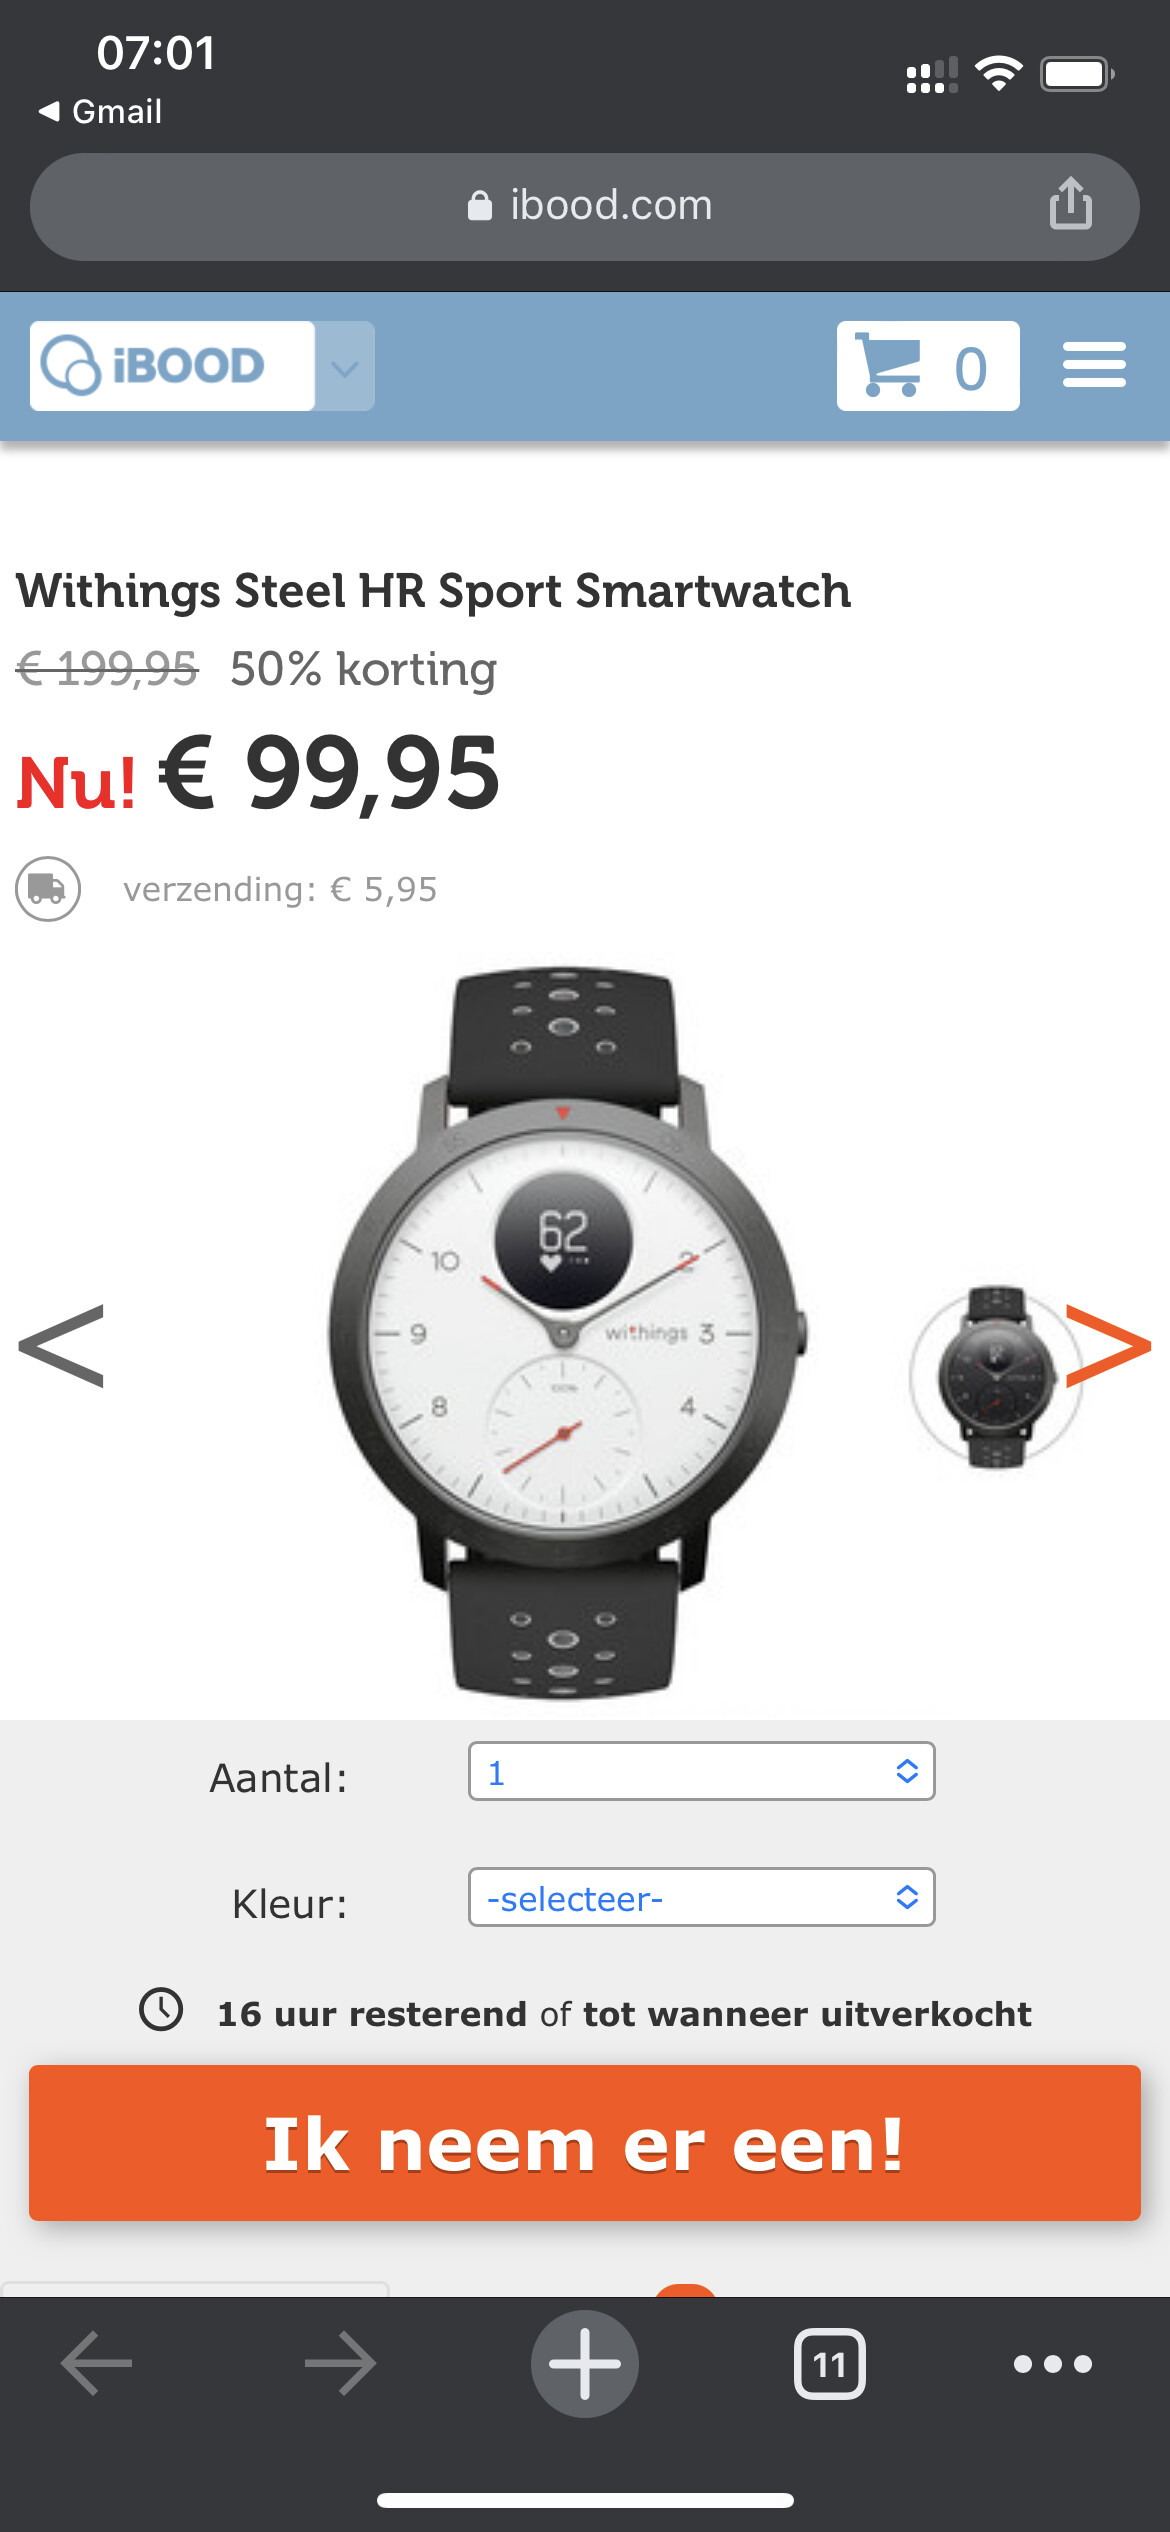Return to Gmail app

pyautogui.click(x=100, y=111)
